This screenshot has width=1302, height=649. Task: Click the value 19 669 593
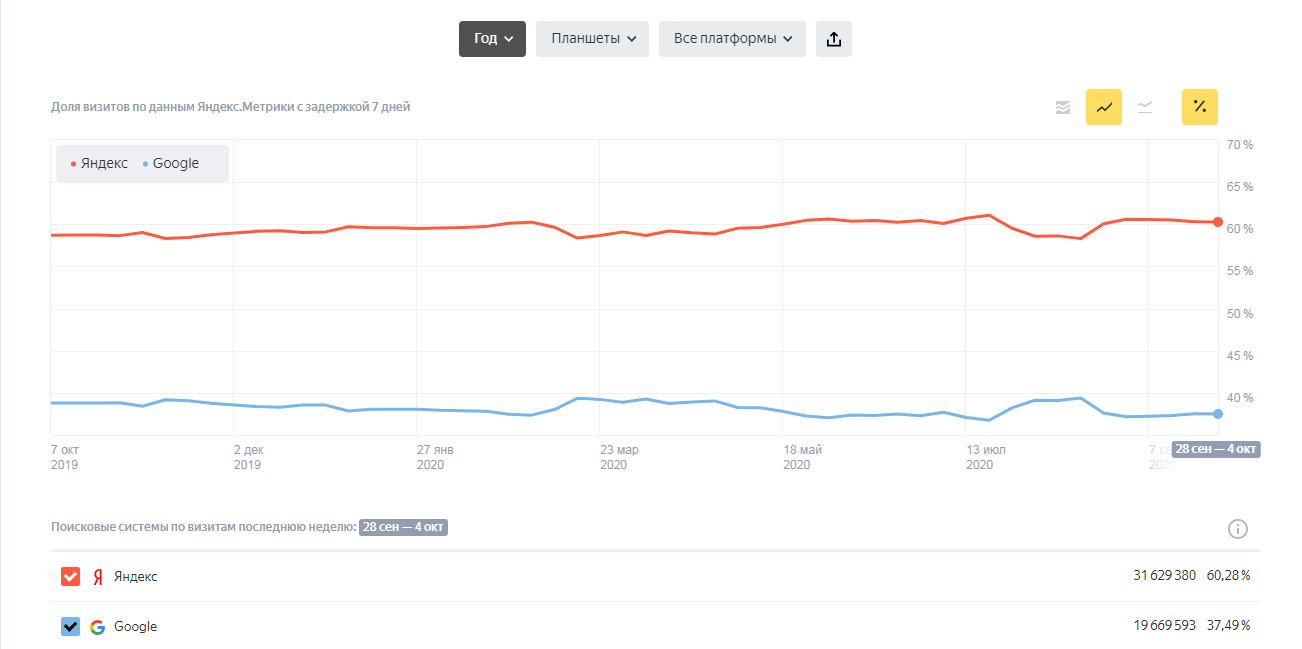coord(1164,626)
